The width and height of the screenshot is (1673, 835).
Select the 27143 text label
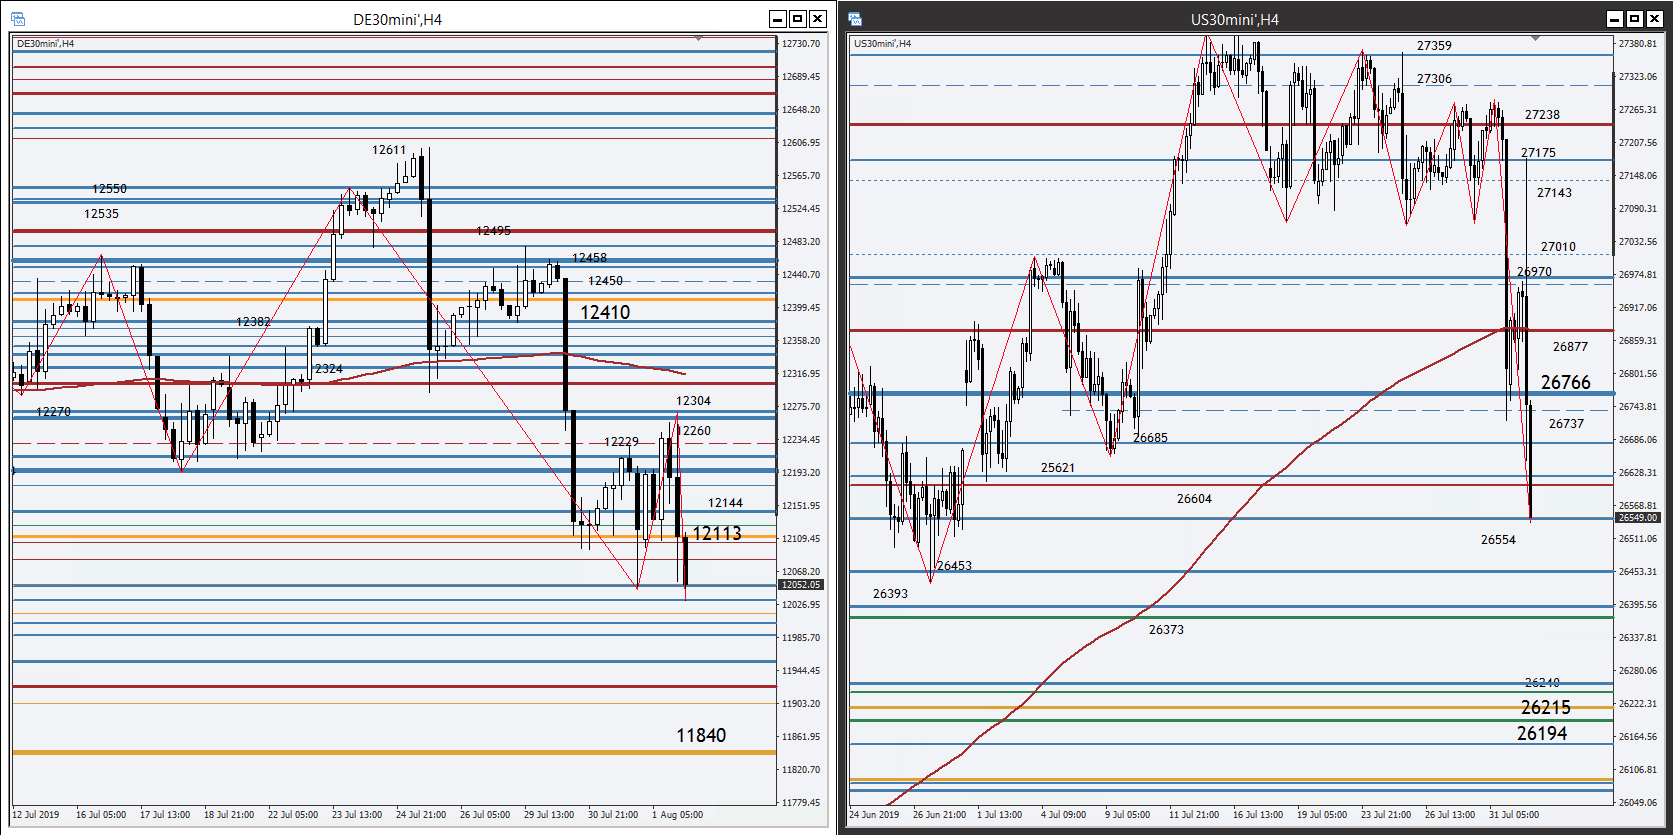(1554, 193)
